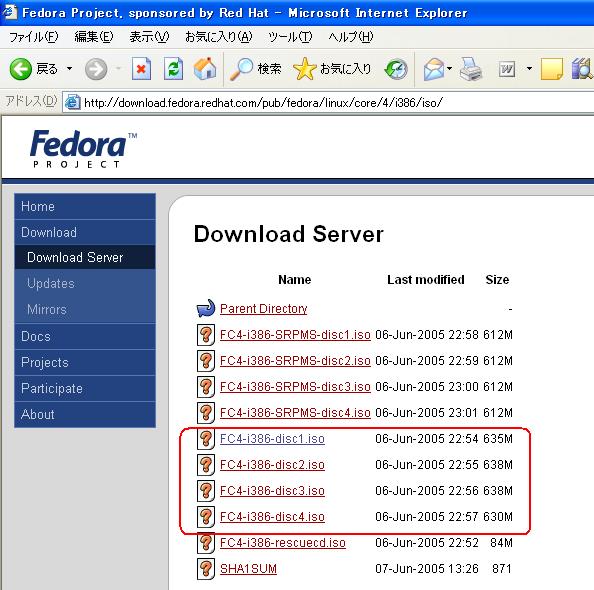Screen dimensions: 594x590
Task: Expand the Mail button dropdown arrow
Action: pyautogui.click(x=450, y=69)
